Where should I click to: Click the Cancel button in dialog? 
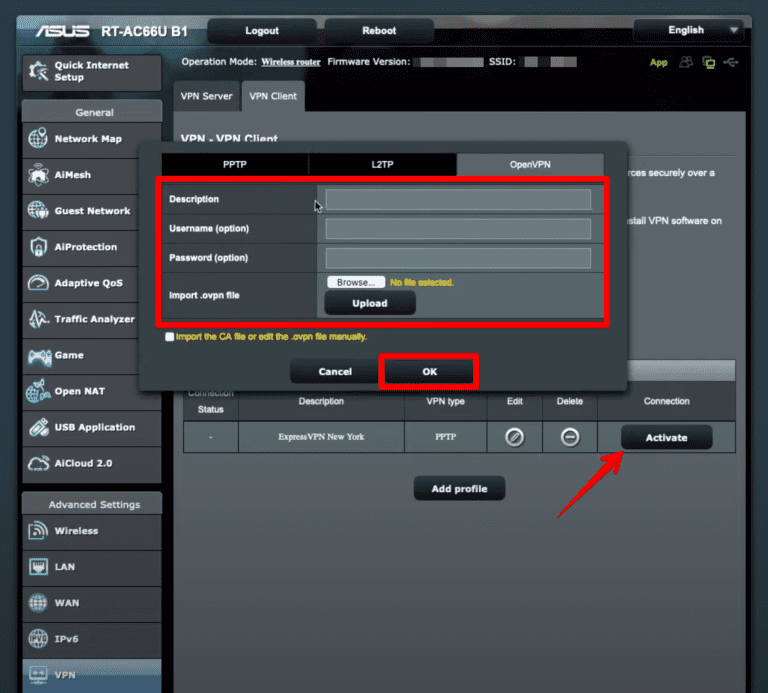[x=335, y=371]
